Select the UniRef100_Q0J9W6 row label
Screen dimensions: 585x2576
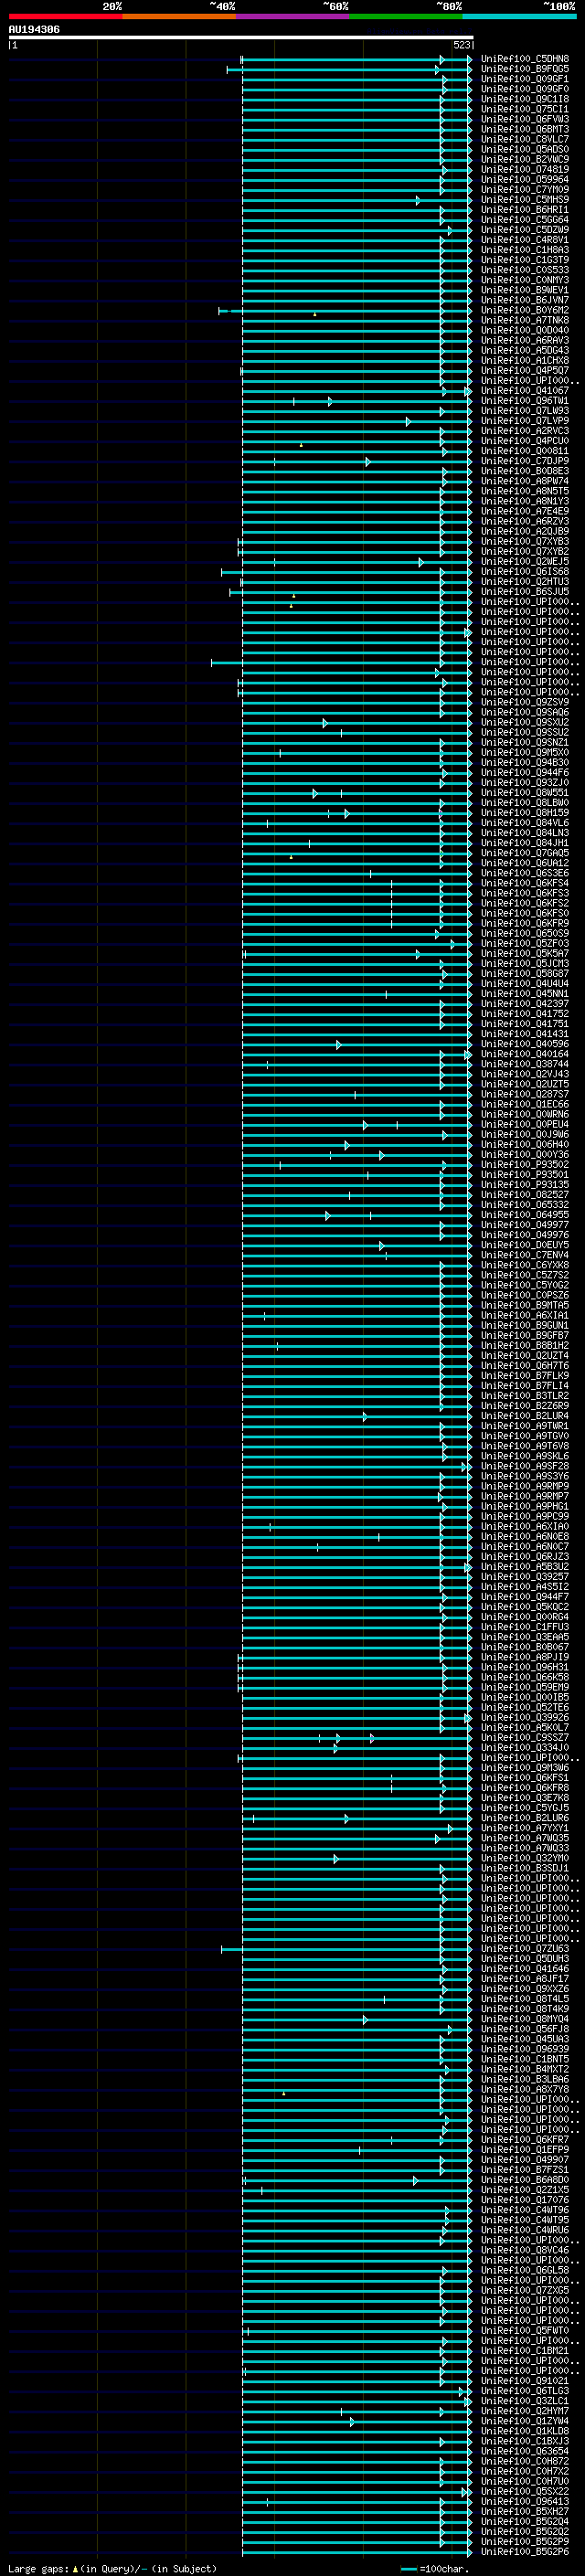(x=524, y=1135)
